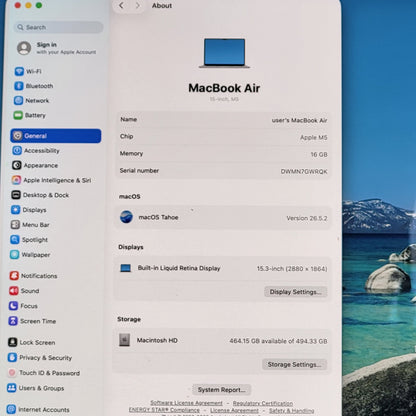Click the Built-in Liquid Retina Display icon
The width and height of the screenshot is (416, 416).
pos(126,268)
